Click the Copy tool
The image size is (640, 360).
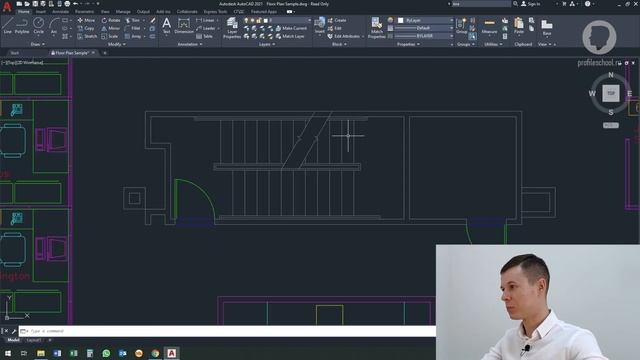click(86, 28)
